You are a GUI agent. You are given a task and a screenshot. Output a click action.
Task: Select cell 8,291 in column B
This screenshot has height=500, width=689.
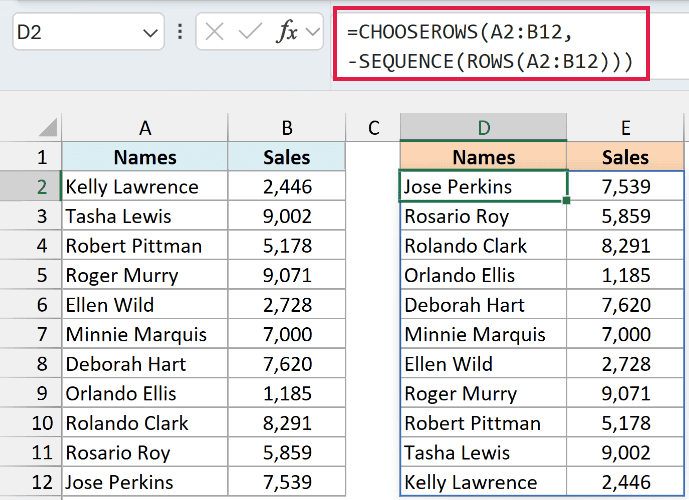coord(286,423)
